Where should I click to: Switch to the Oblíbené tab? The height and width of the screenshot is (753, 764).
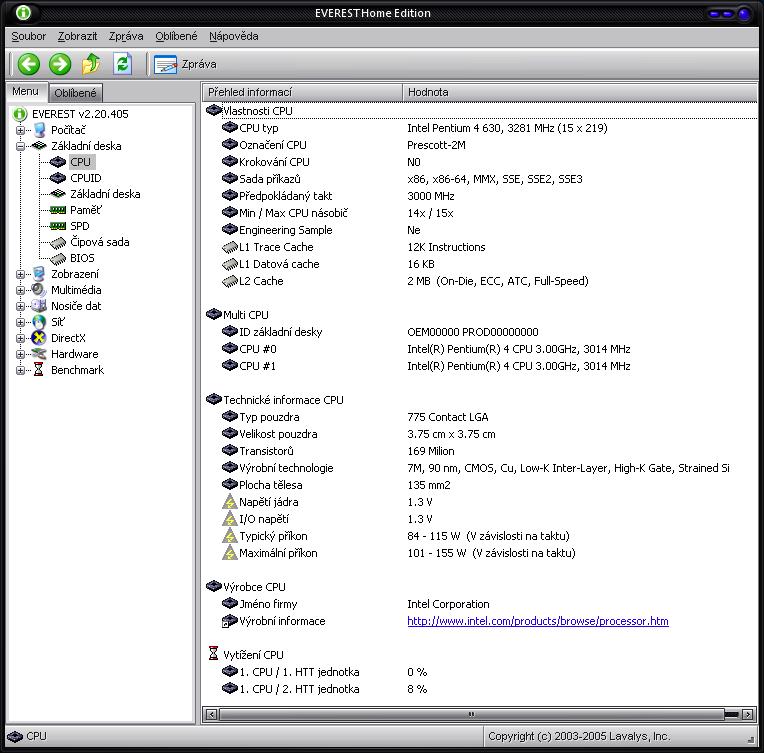(x=75, y=93)
